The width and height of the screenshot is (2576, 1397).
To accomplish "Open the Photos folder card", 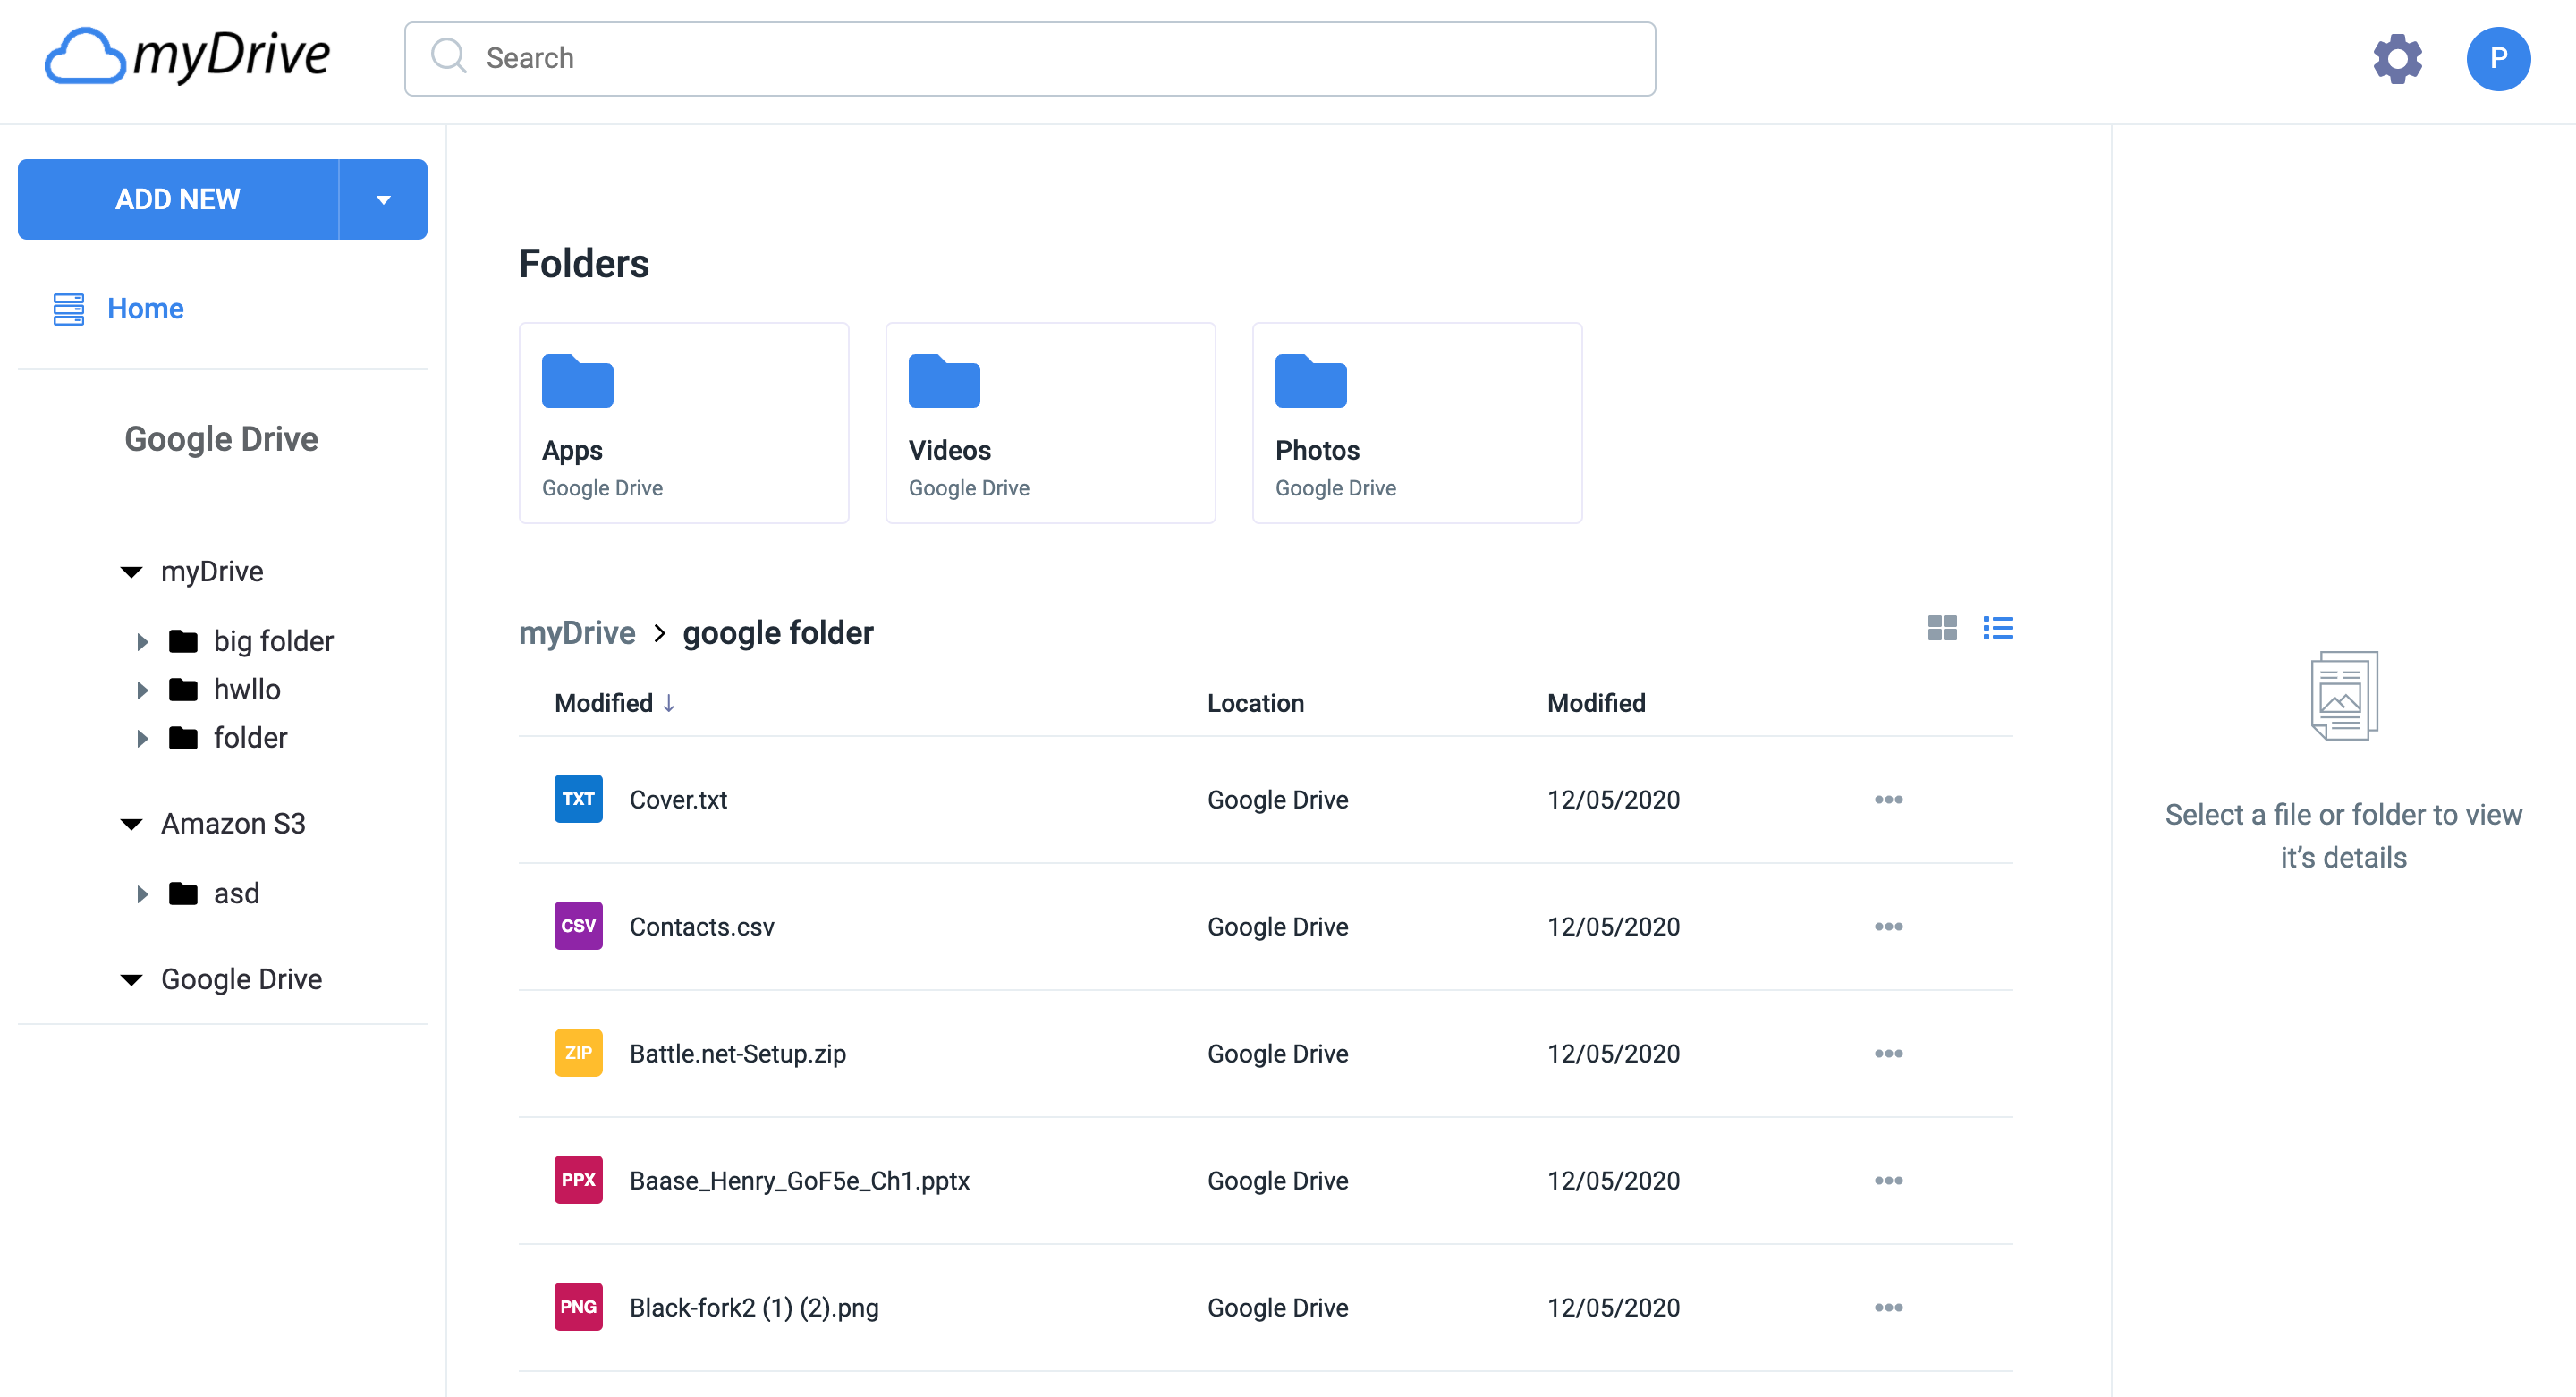I will (1416, 422).
